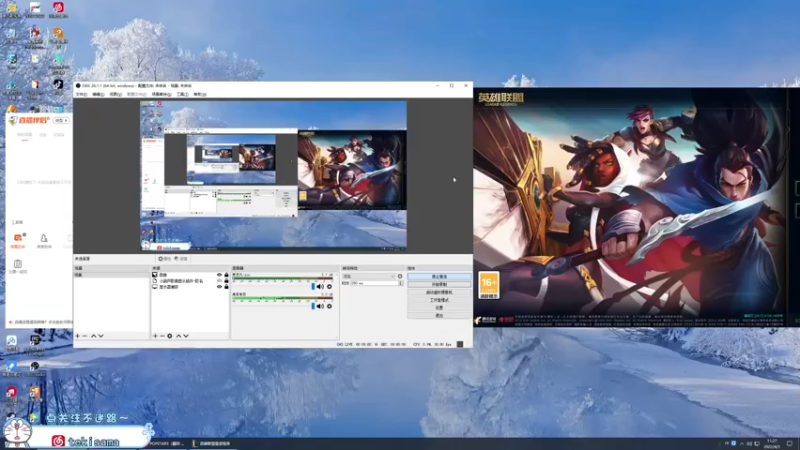Image resolution: width=800 pixels, height=450 pixels.
Task: Toggle lock on the image source
Action: point(227,275)
